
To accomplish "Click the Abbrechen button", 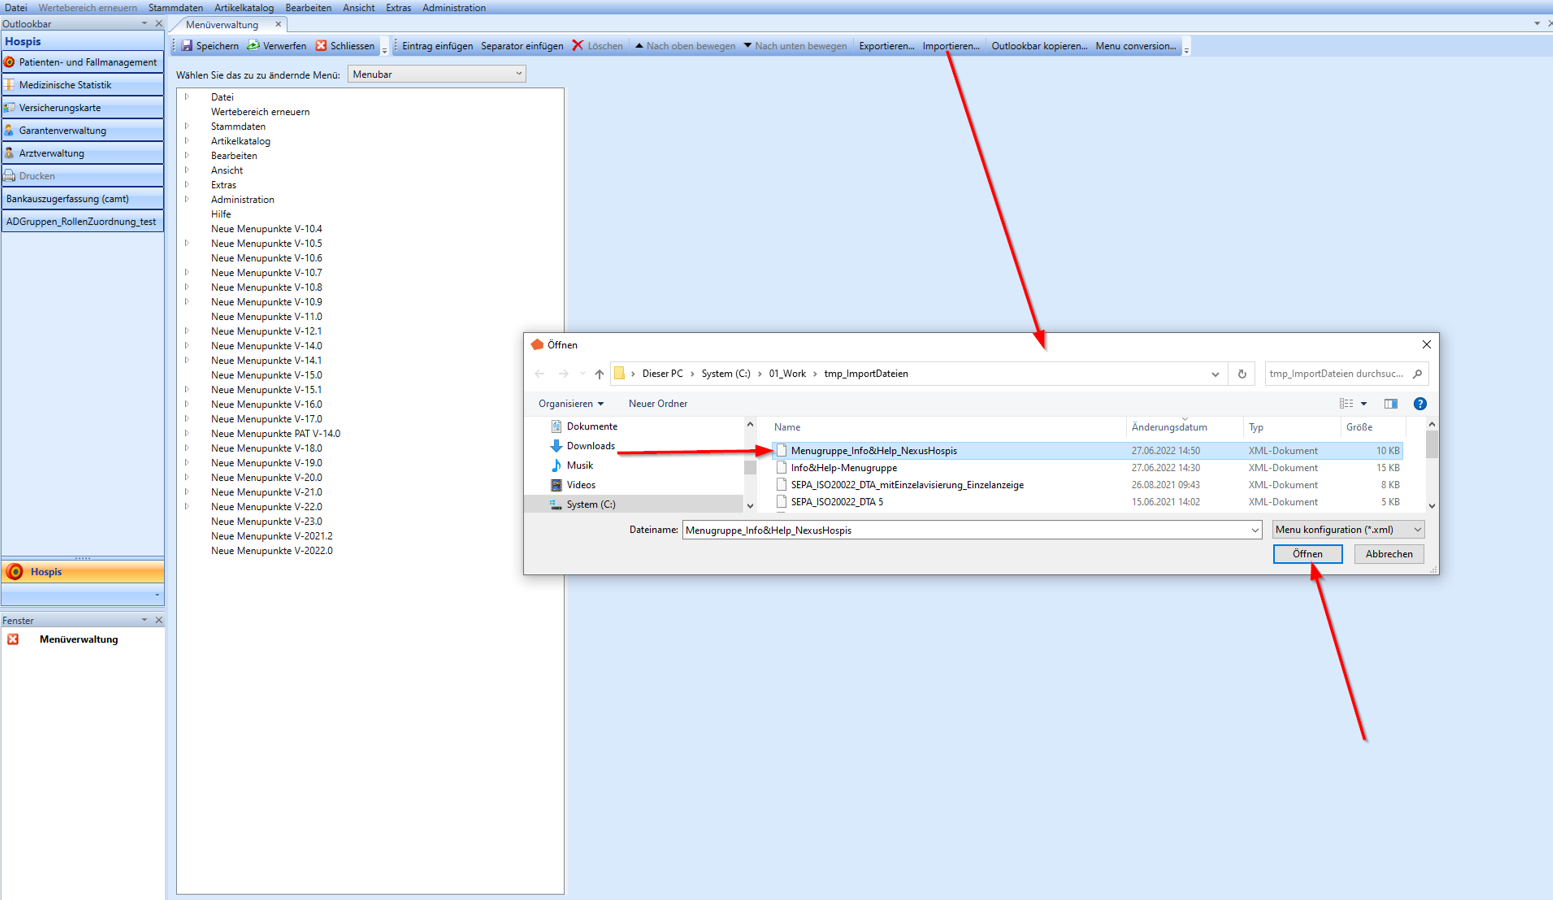I will click(1388, 554).
